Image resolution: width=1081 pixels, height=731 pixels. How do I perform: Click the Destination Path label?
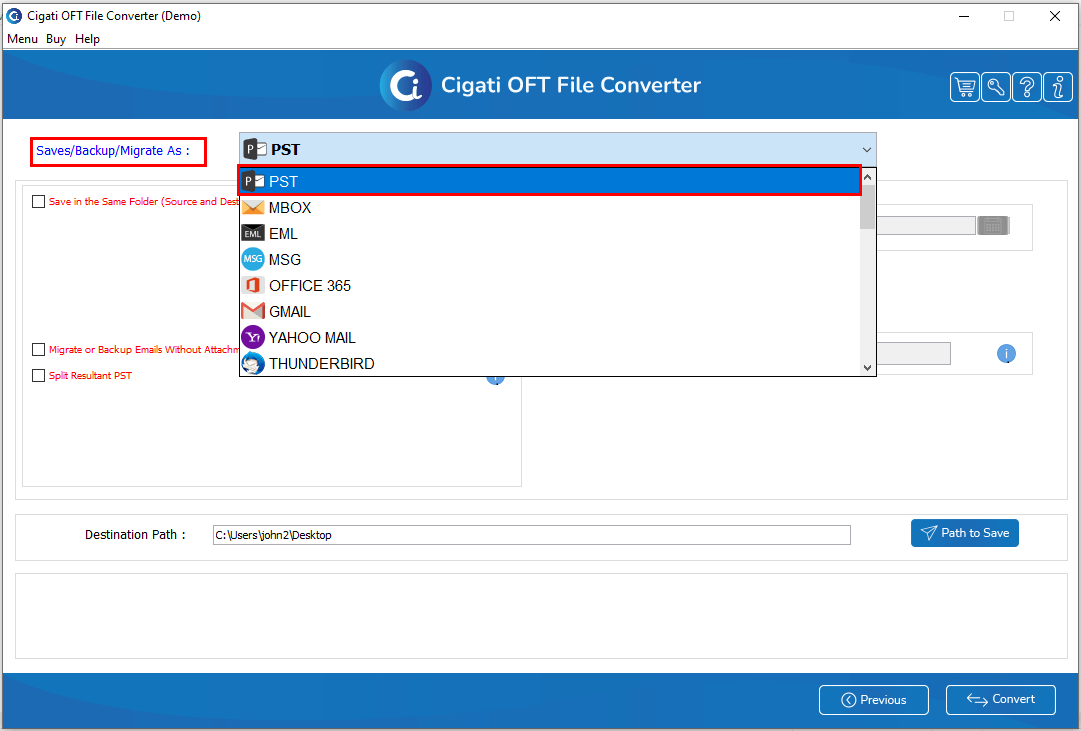click(135, 535)
